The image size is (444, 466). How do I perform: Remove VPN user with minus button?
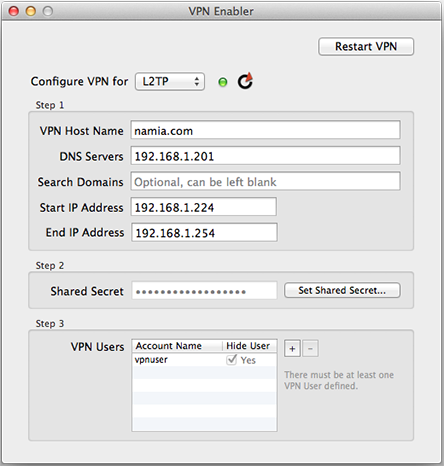click(x=310, y=349)
